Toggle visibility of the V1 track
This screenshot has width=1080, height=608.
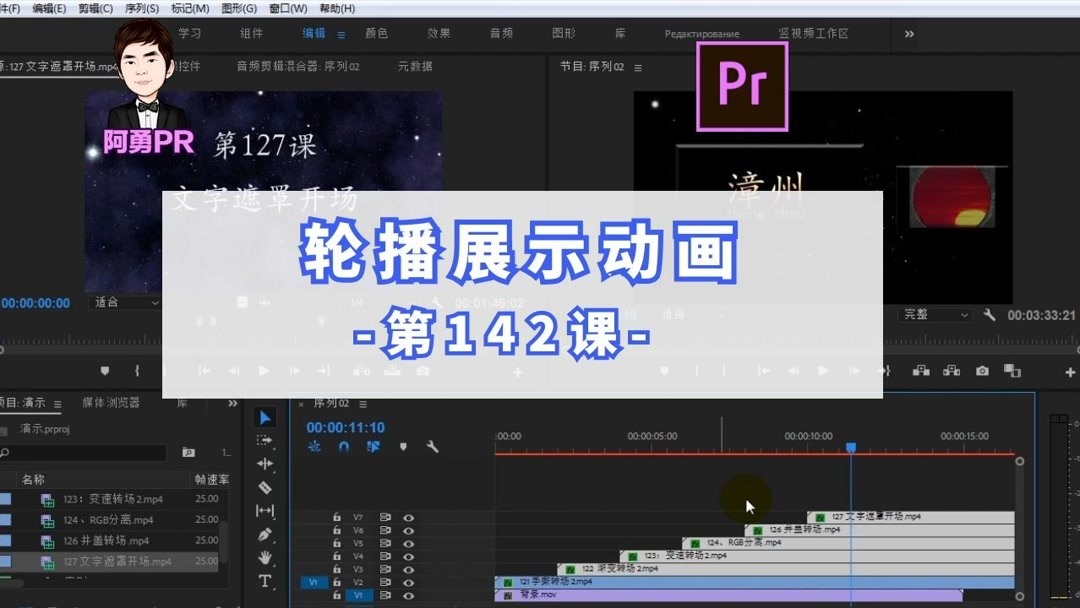pyautogui.click(x=408, y=594)
